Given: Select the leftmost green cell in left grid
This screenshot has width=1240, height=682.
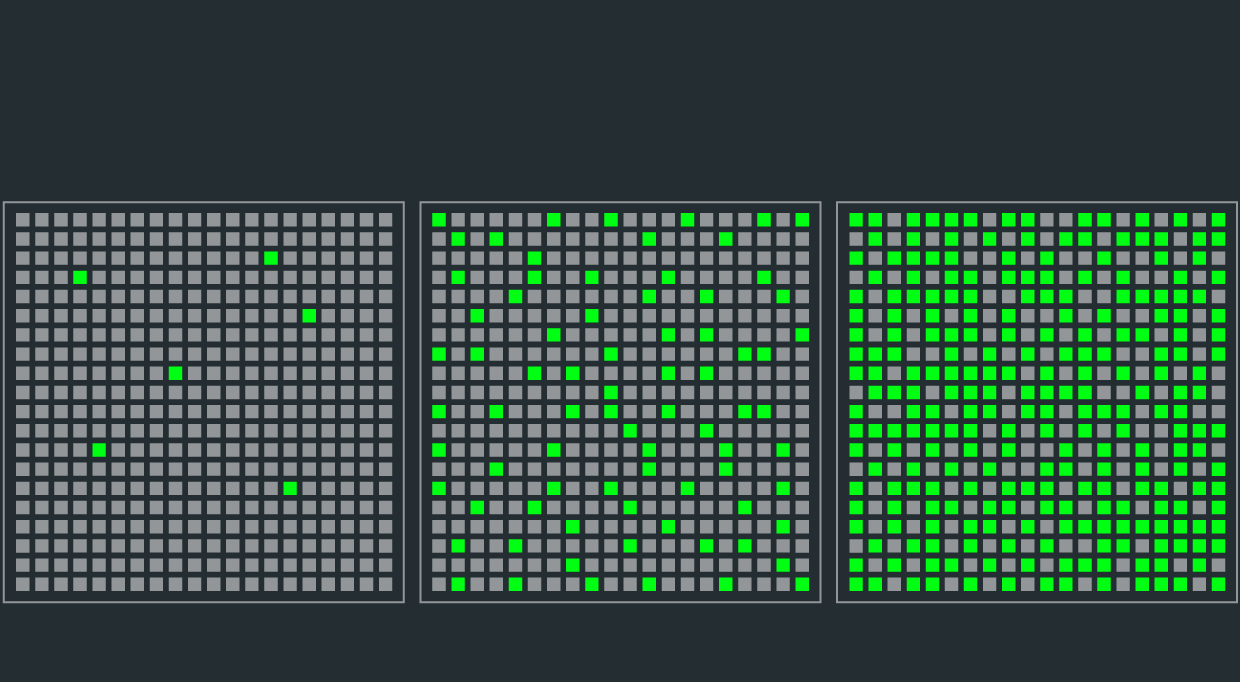Looking at the screenshot, I should pyautogui.click(x=80, y=277).
